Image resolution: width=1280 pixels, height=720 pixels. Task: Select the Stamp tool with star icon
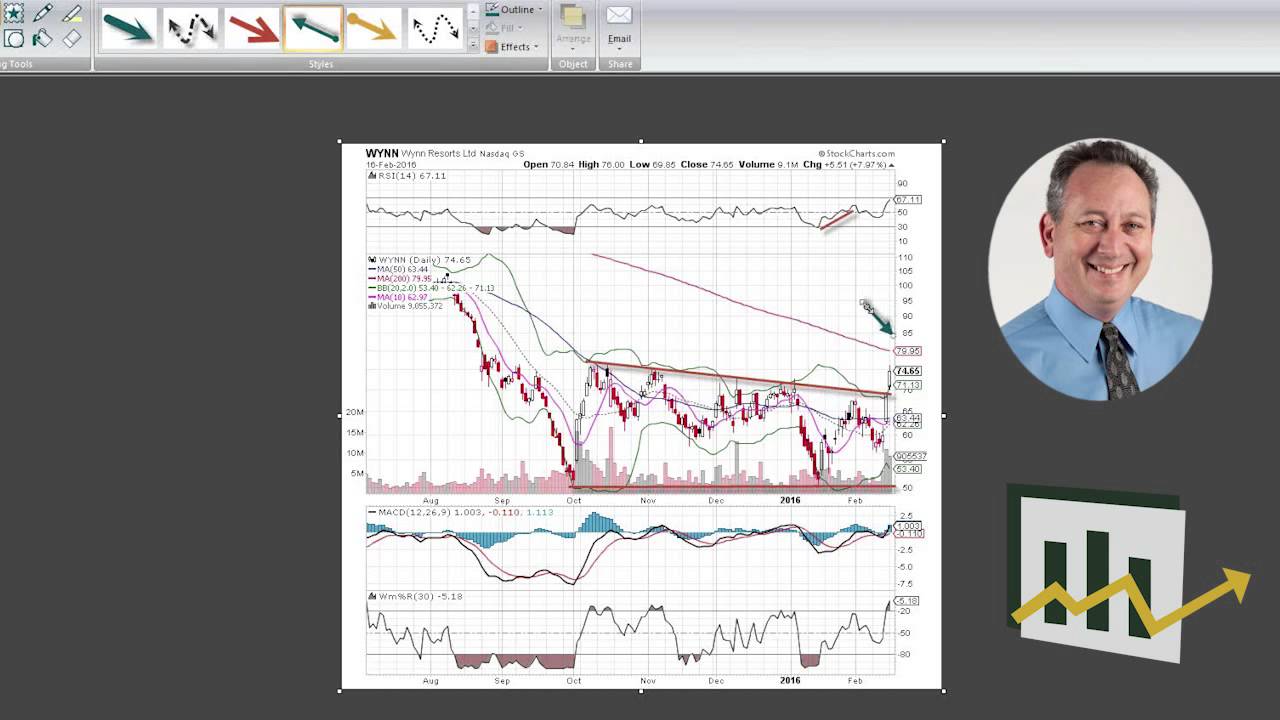point(13,13)
